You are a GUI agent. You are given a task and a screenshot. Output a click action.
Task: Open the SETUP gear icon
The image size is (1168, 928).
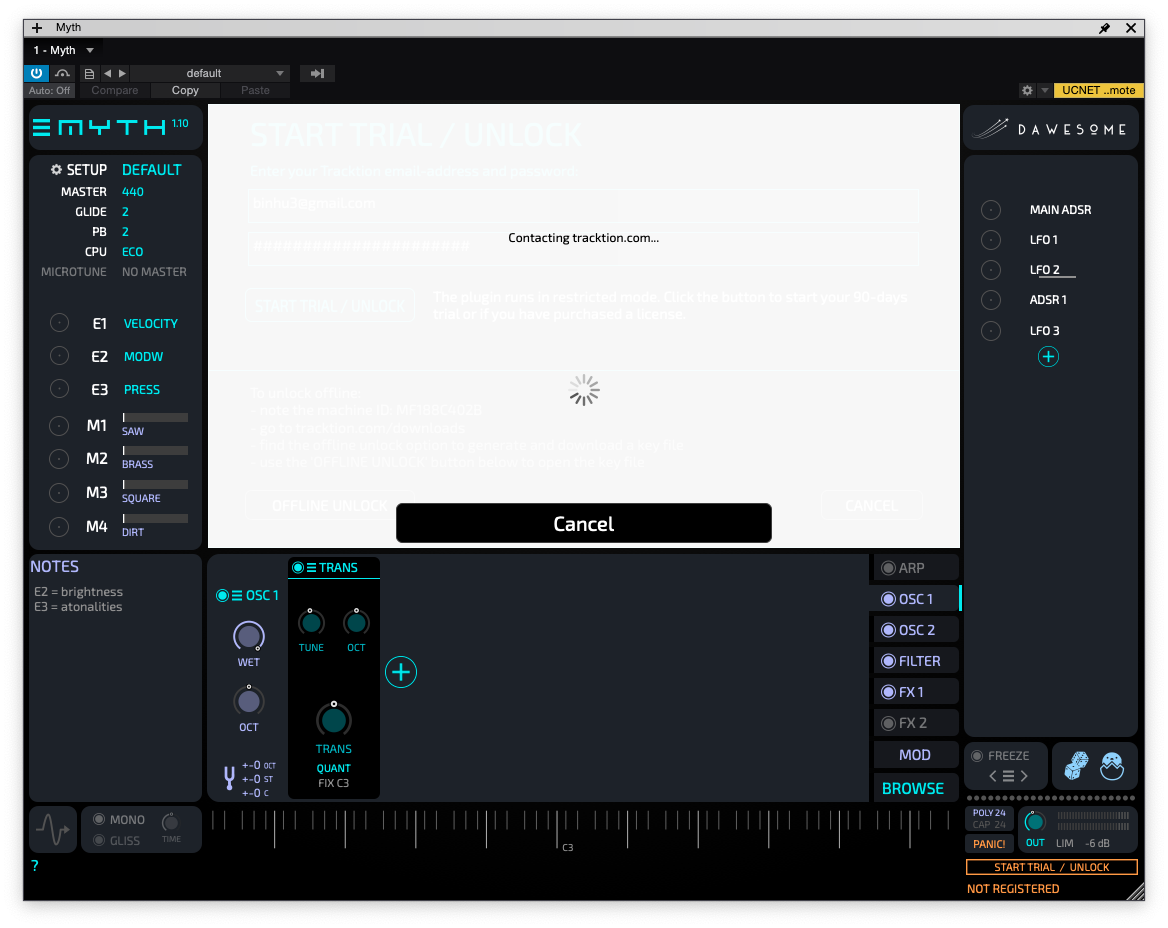pyautogui.click(x=56, y=170)
